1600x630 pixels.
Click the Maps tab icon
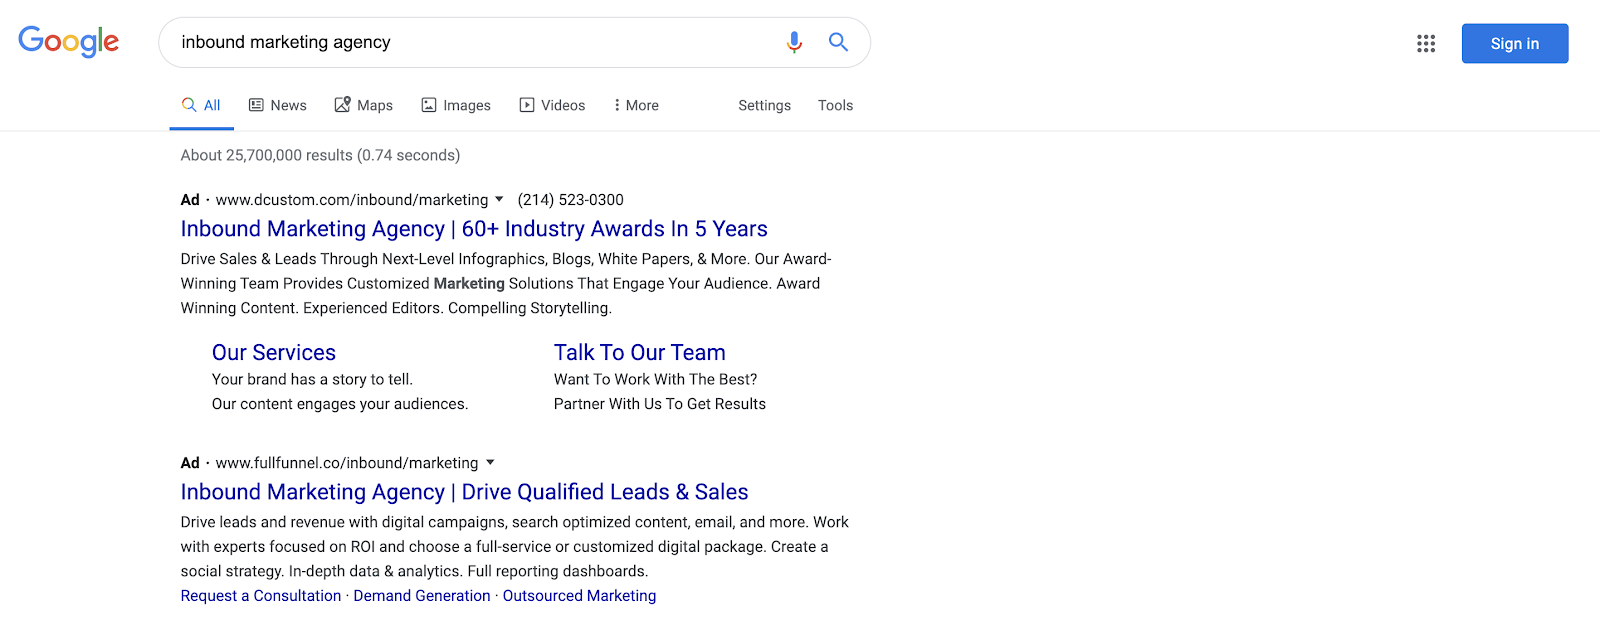pos(342,104)
